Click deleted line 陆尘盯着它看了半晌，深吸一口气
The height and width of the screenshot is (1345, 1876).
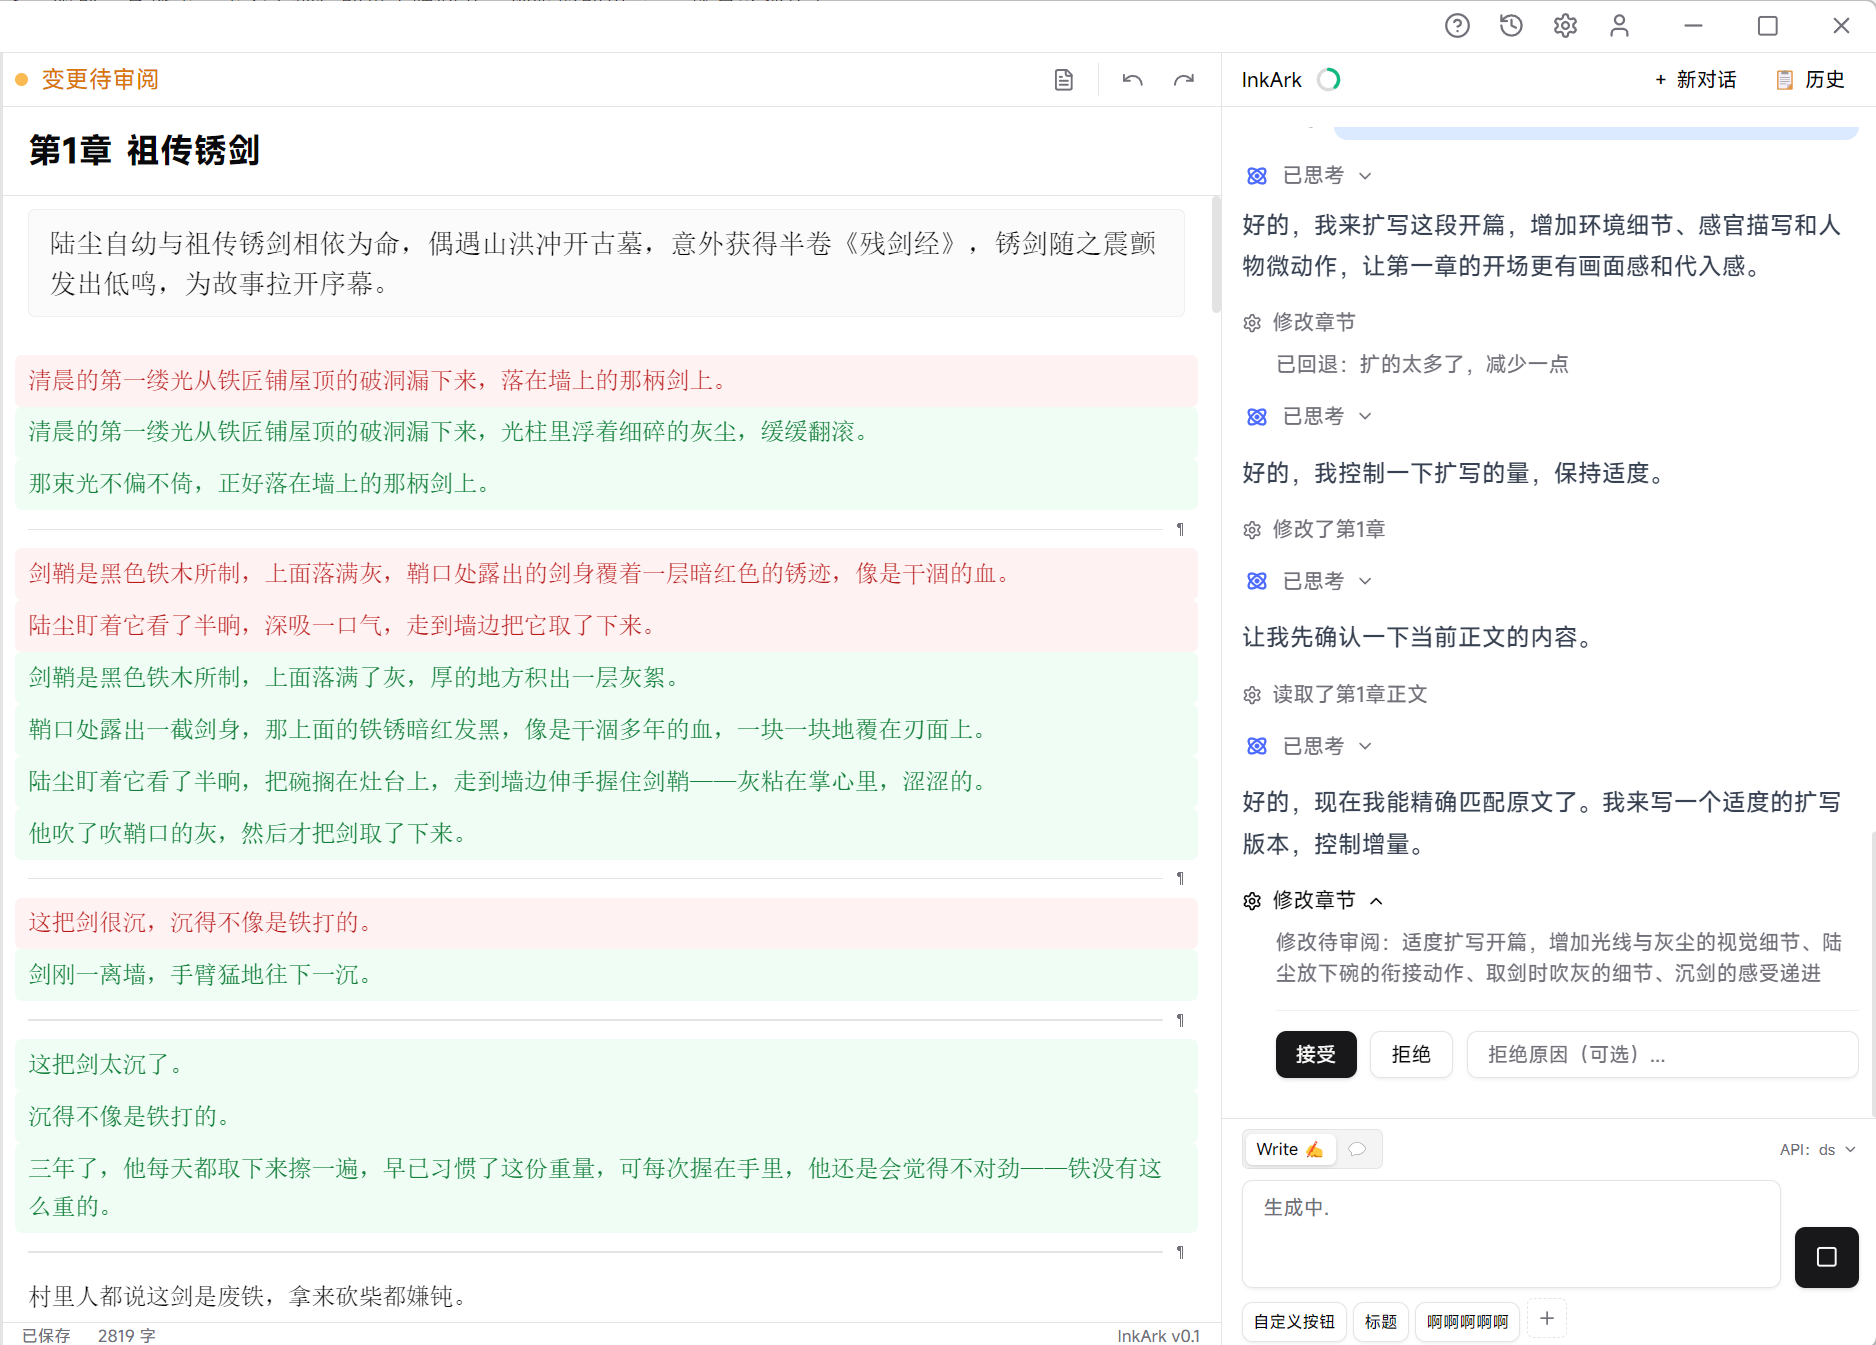click(x=606, y=626)
